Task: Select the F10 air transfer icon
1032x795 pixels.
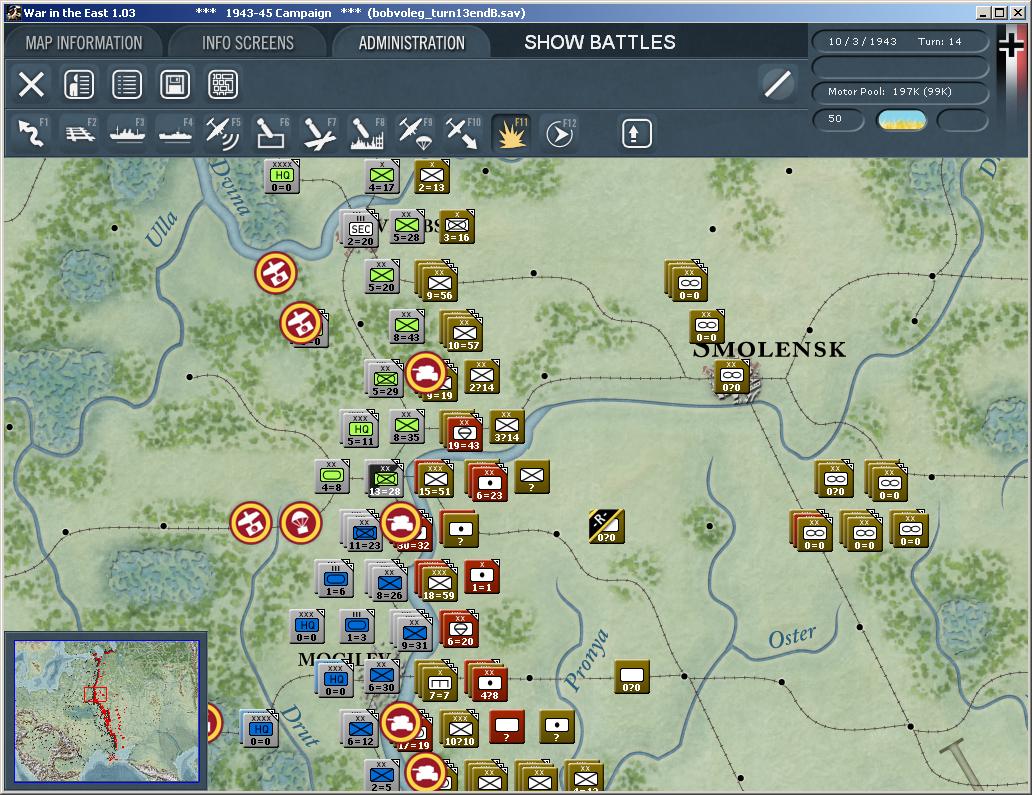Action: 463,132
